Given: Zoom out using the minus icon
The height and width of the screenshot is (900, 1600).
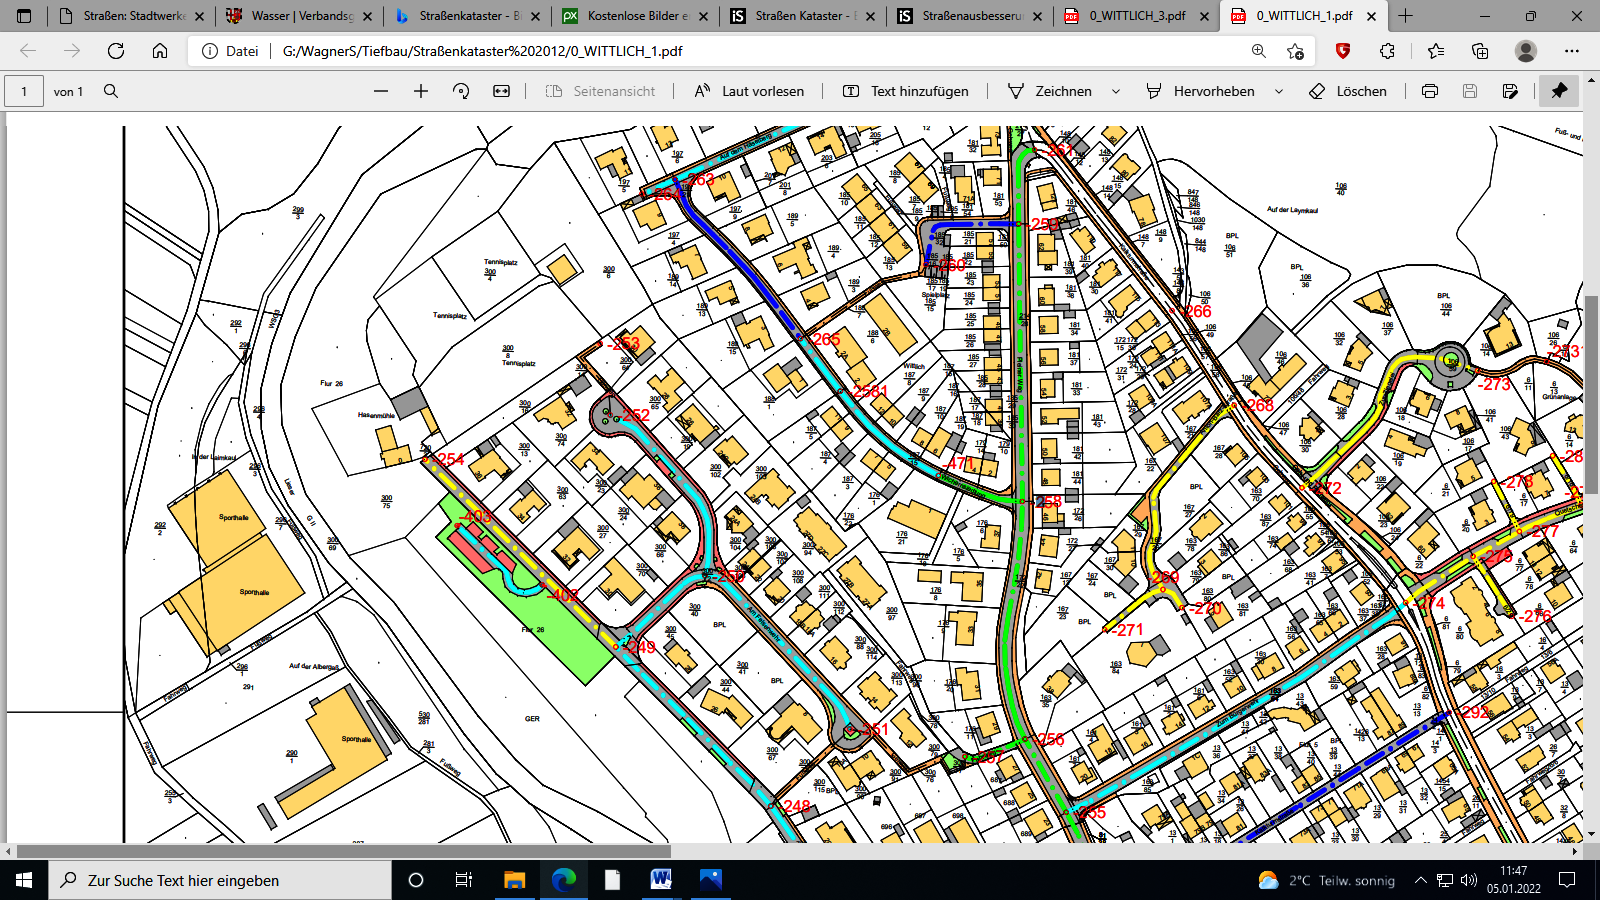Looking at the screenshot, I should tap(381, 91).
